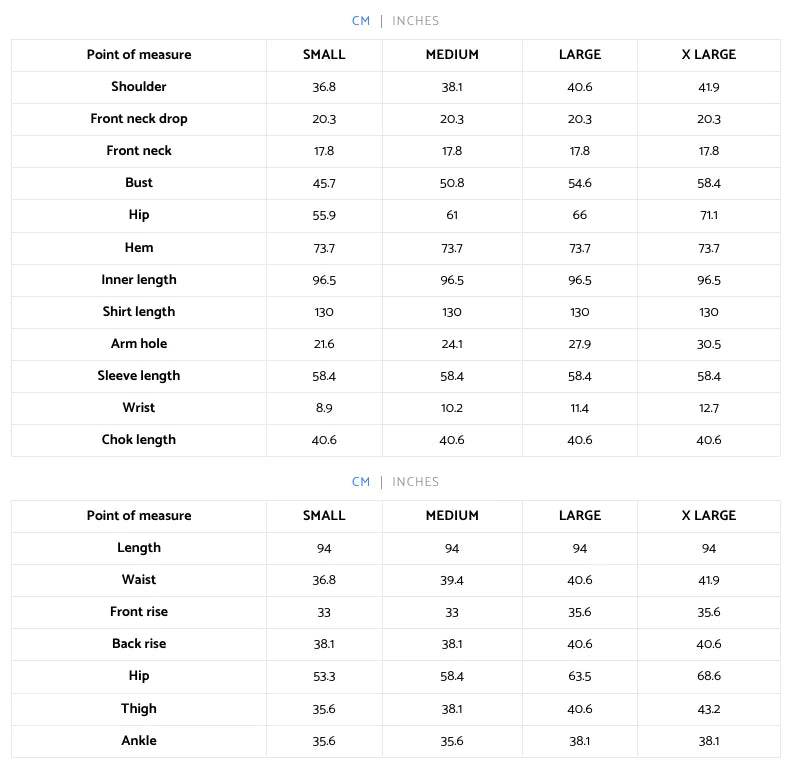Click the MEDIUM header in bottom table
This screenshot has width=794, height=771.
(x=452, y=515)
